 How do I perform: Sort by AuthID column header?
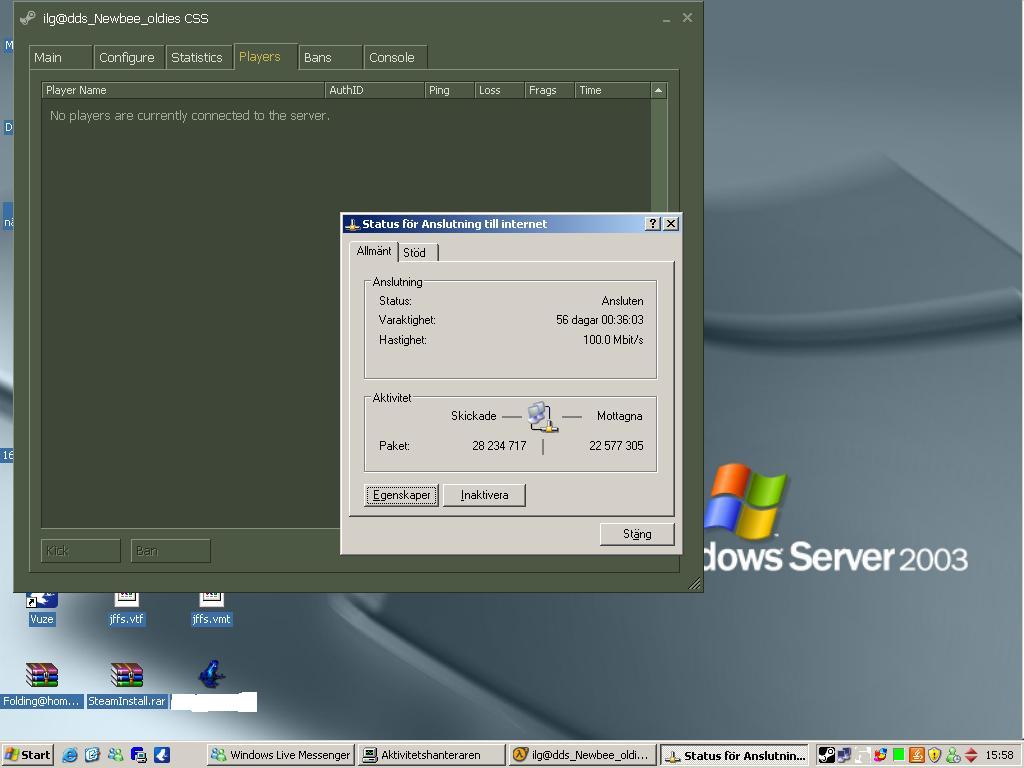pyautogui.click(x=374, y=90)
